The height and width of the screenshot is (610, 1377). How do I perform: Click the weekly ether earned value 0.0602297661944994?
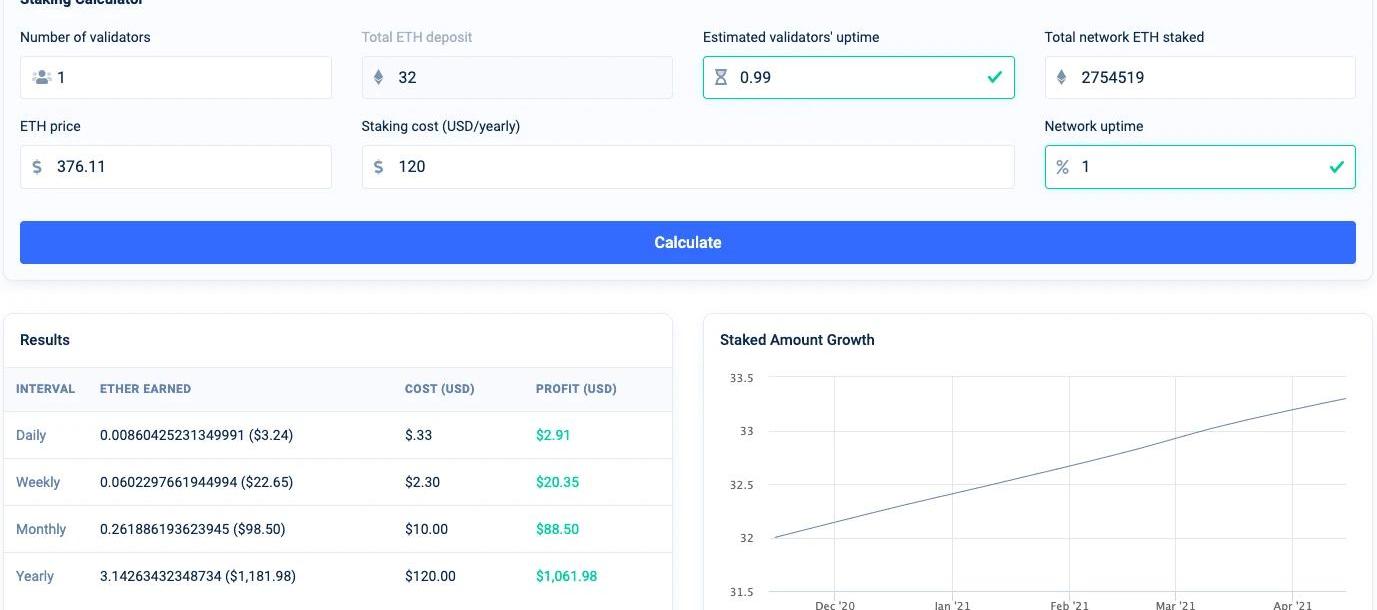tap(196, 482)
